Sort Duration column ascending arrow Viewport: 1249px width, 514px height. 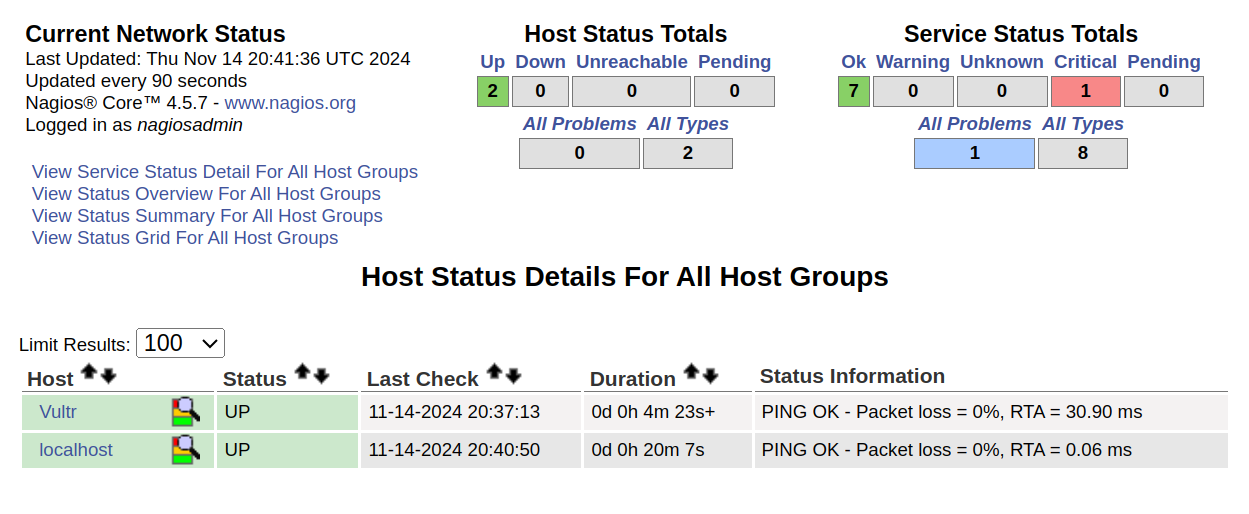pyautogui.click(x=691, y=373)
